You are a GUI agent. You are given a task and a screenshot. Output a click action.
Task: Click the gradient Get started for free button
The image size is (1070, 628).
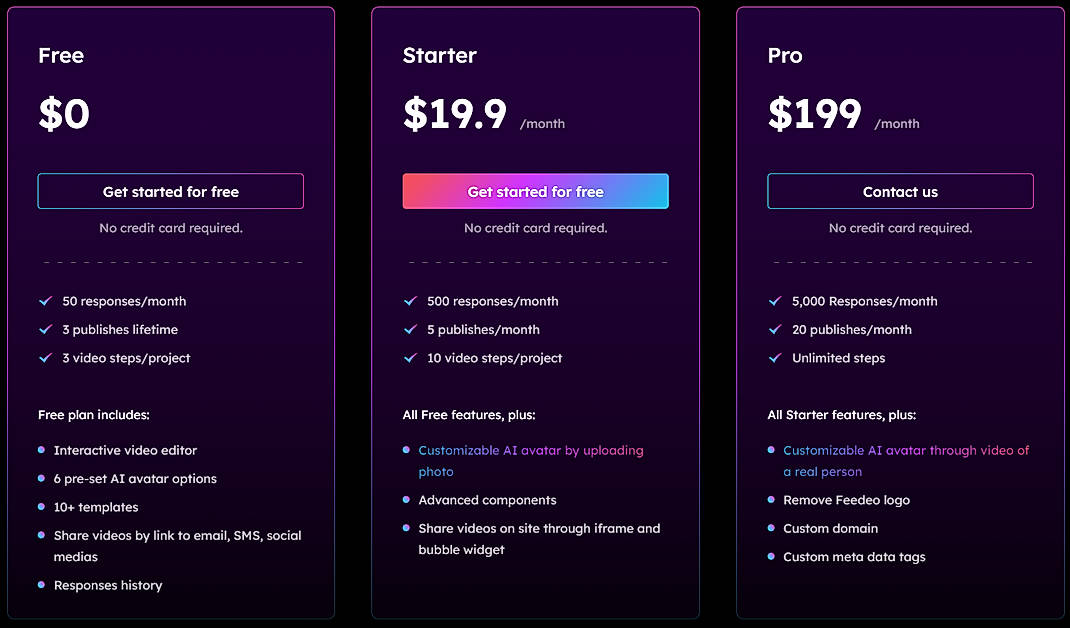coord(535,191)
